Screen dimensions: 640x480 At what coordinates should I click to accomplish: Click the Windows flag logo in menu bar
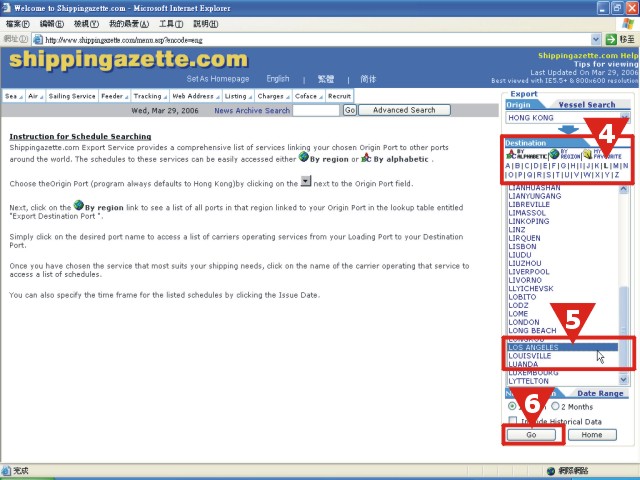tap(628, 23)
